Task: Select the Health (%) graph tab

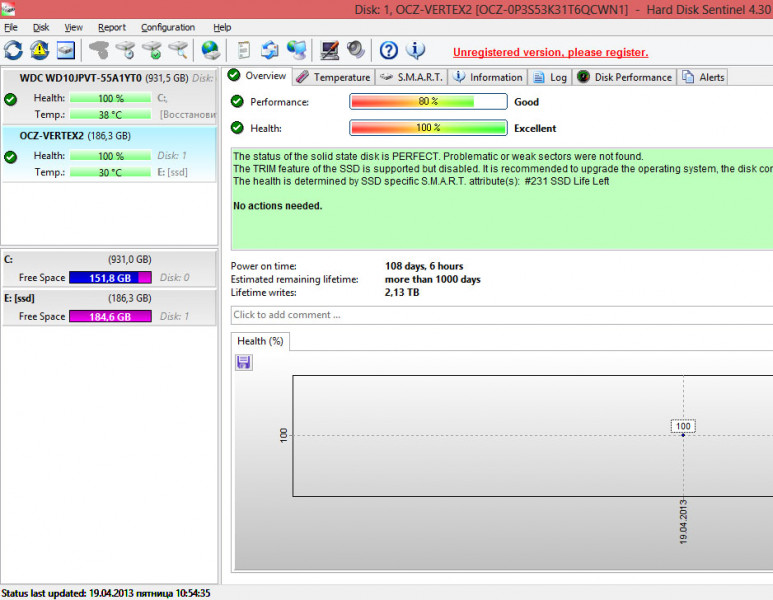Action: pos(260,341)
